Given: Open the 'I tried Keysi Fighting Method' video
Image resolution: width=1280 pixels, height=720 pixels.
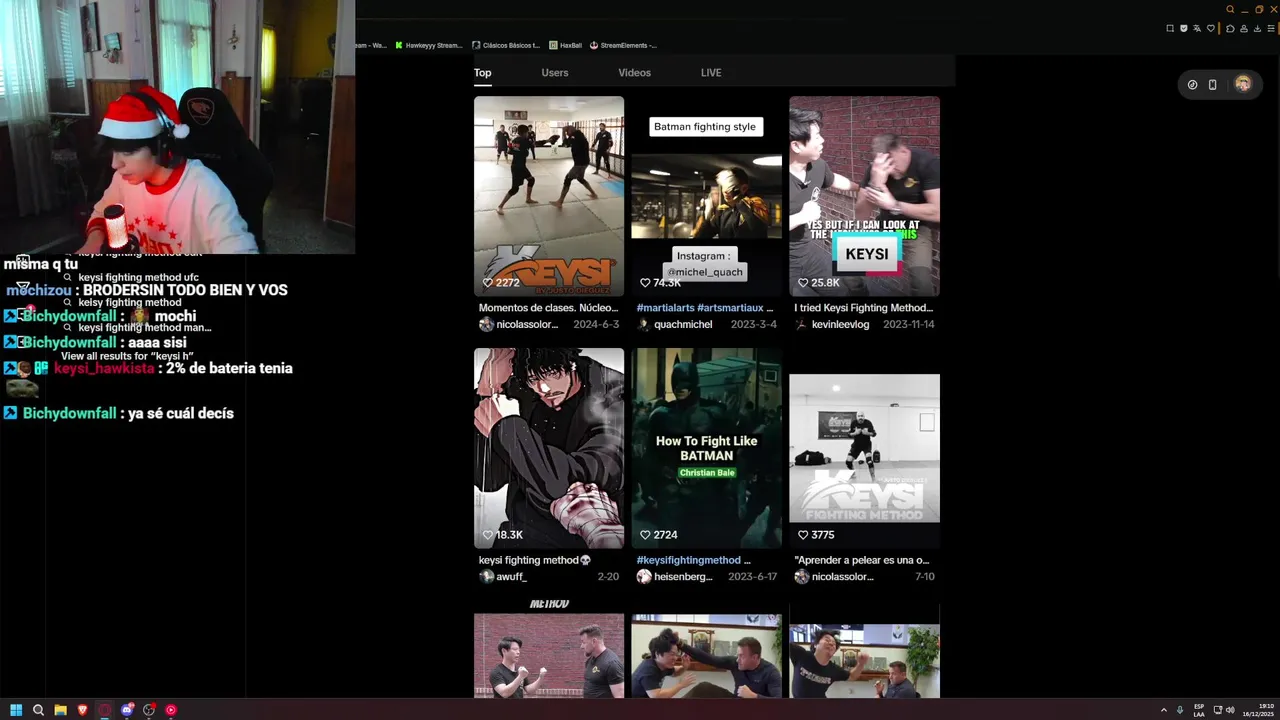Looking at the screenshot, I should (x=864, y=196).
